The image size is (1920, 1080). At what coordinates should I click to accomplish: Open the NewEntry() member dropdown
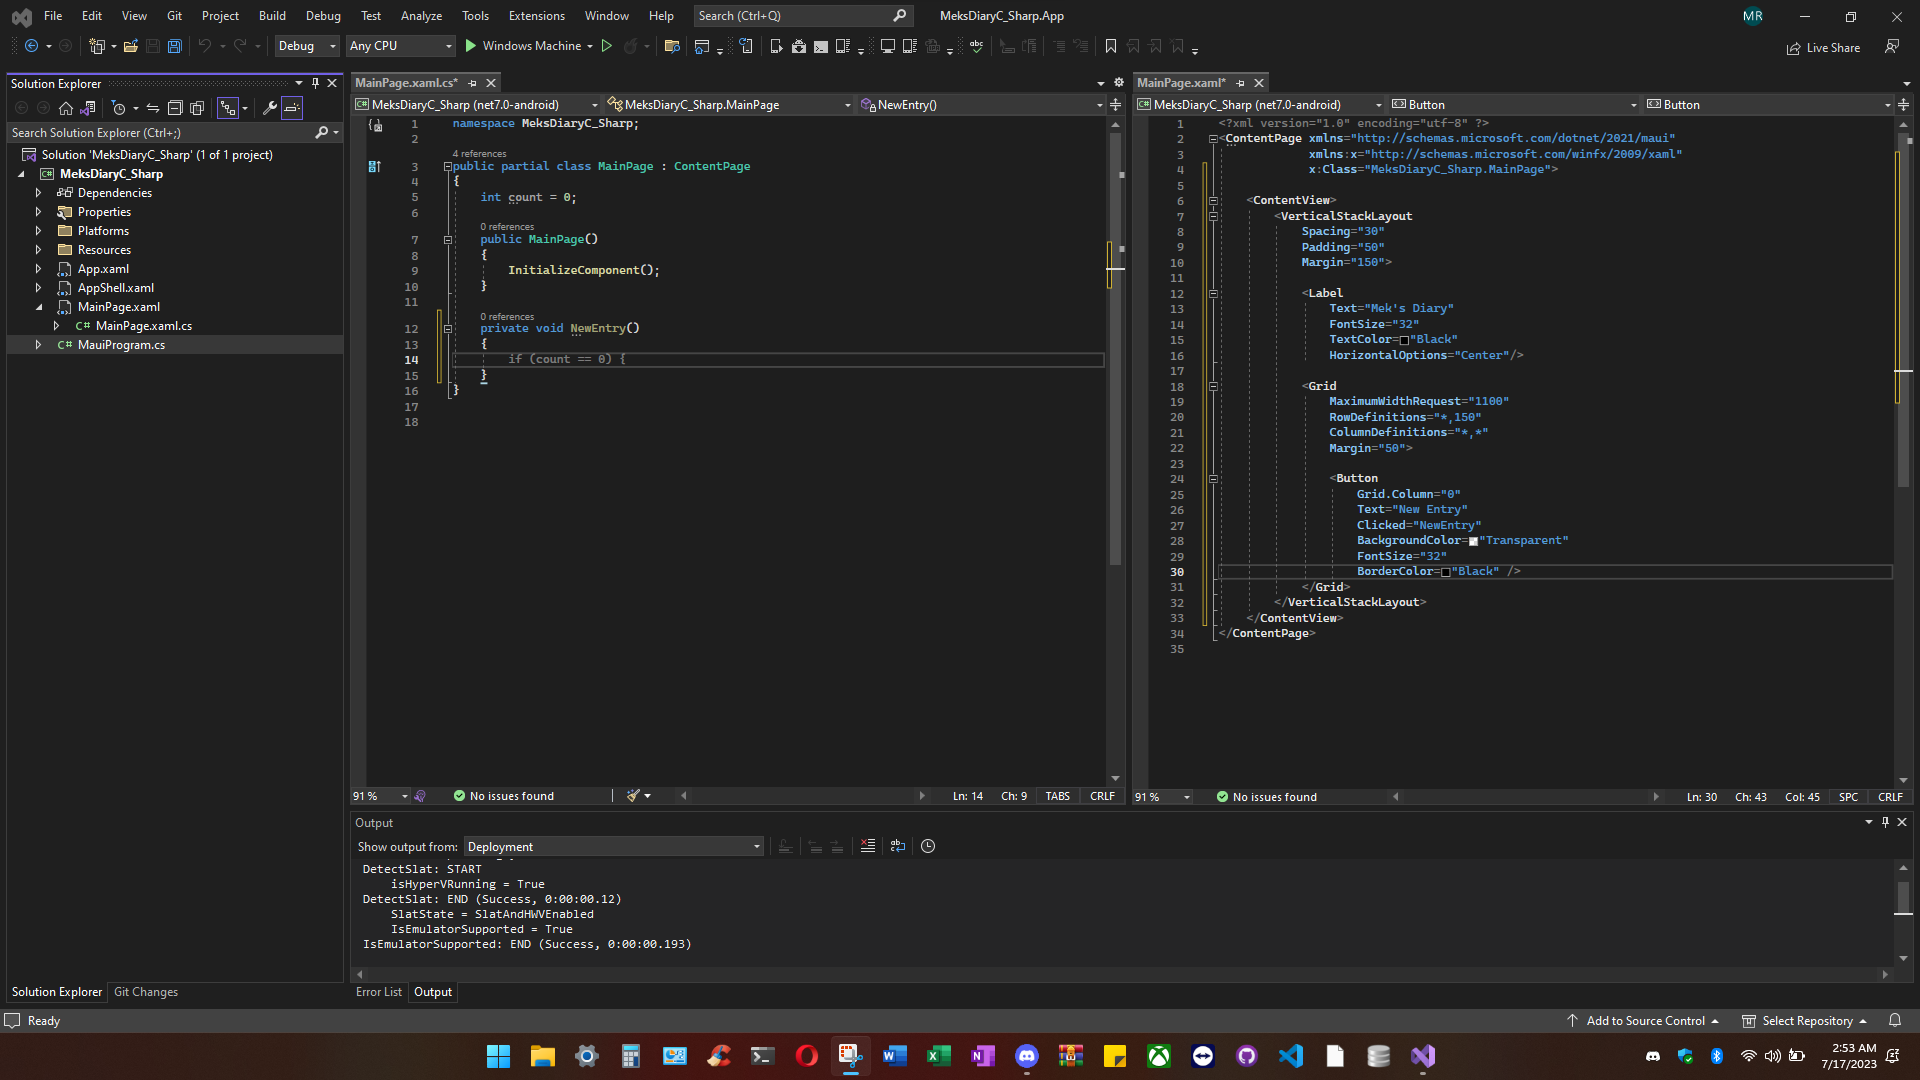[982, 105]
